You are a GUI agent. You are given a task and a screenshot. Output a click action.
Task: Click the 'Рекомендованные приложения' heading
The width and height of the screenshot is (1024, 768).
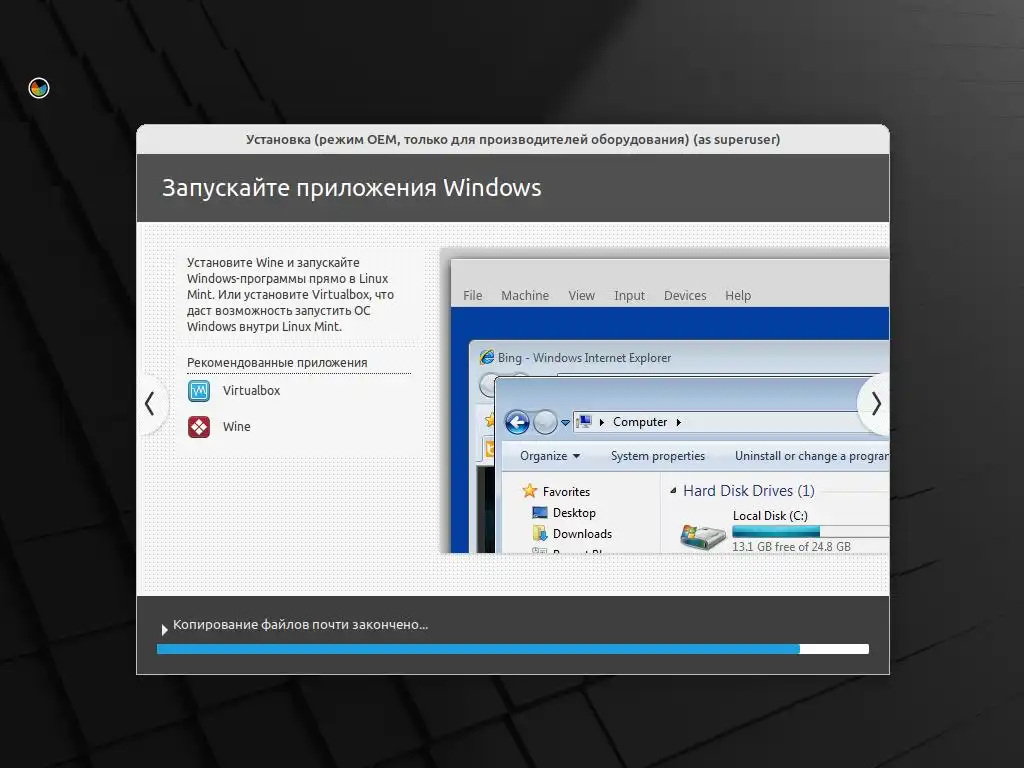277,362
